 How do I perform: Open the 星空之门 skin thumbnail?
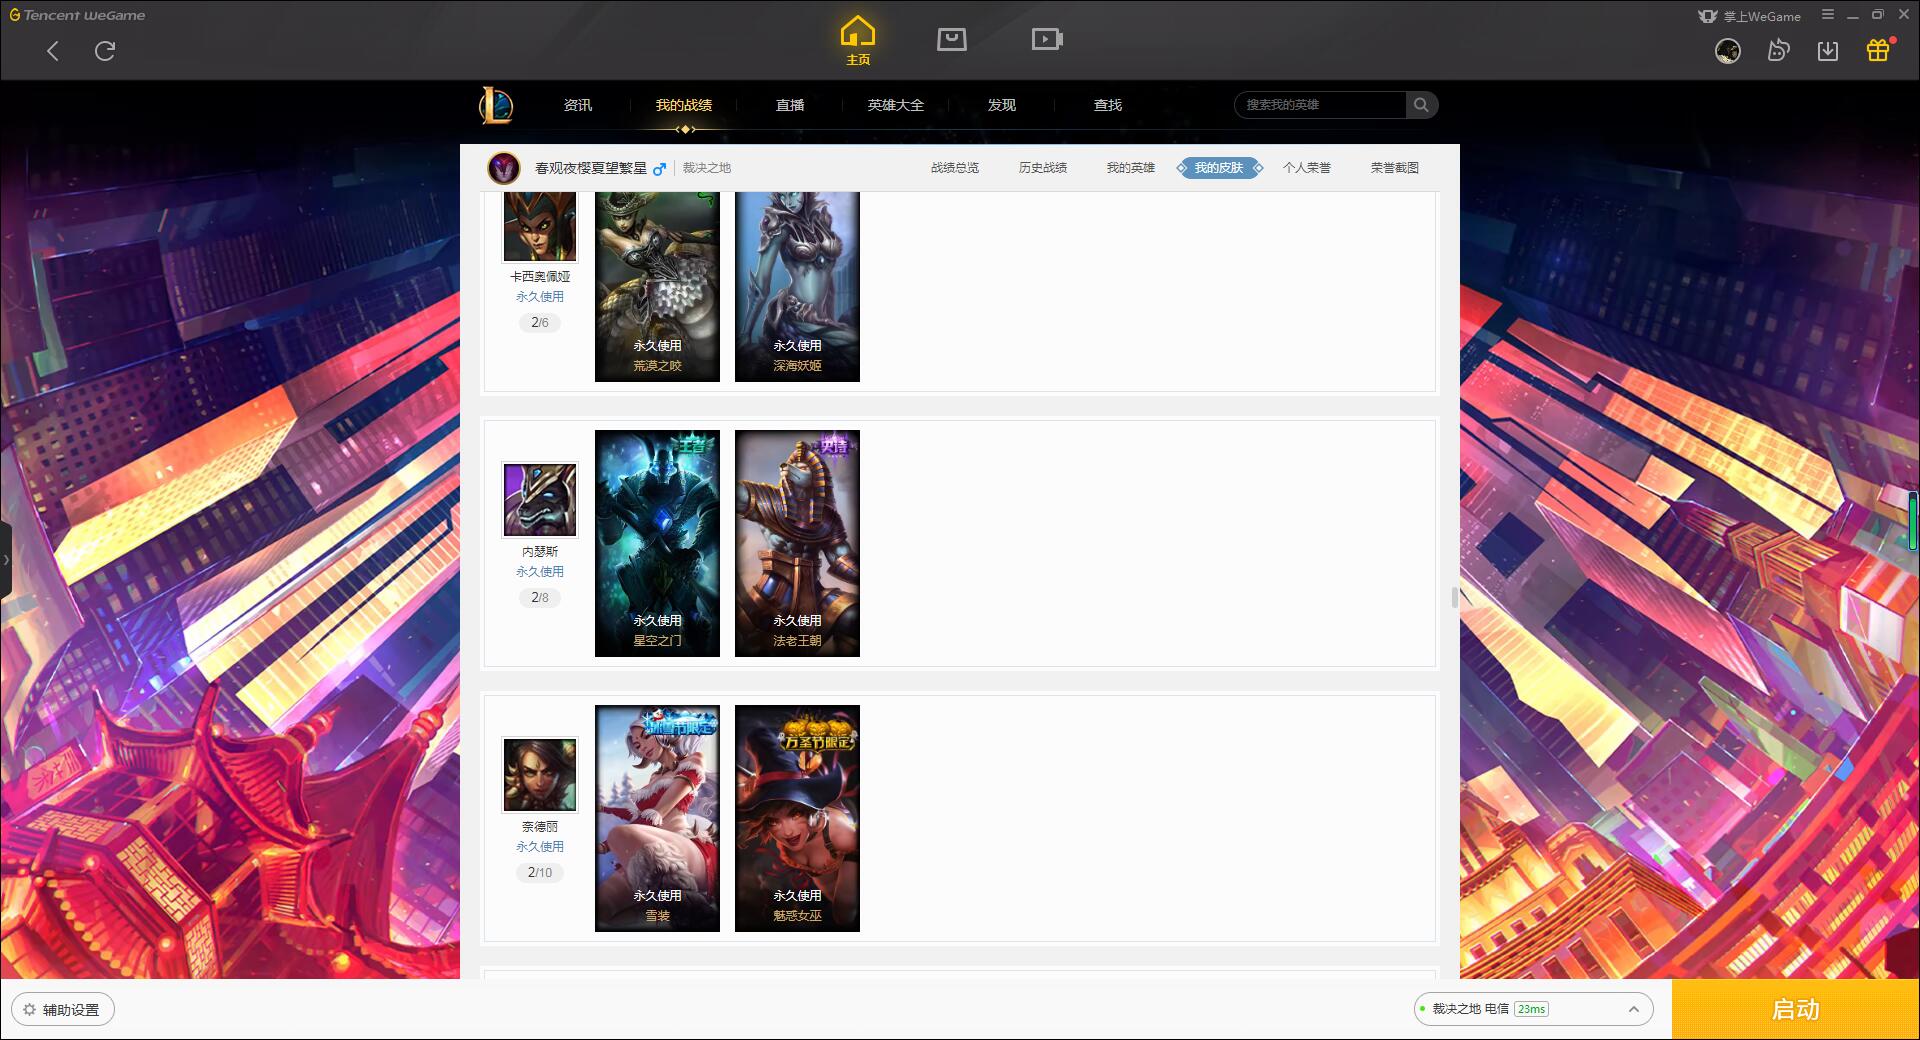coord(657,543)
